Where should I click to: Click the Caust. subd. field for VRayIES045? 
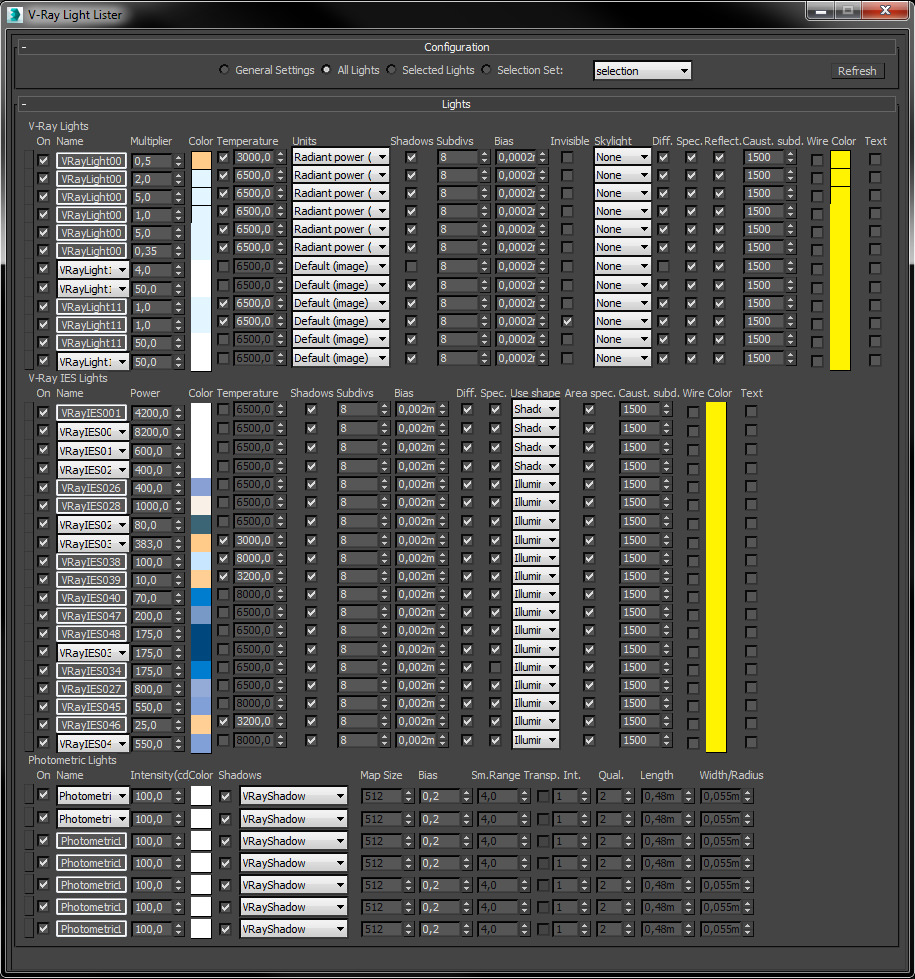pos(641,703)
